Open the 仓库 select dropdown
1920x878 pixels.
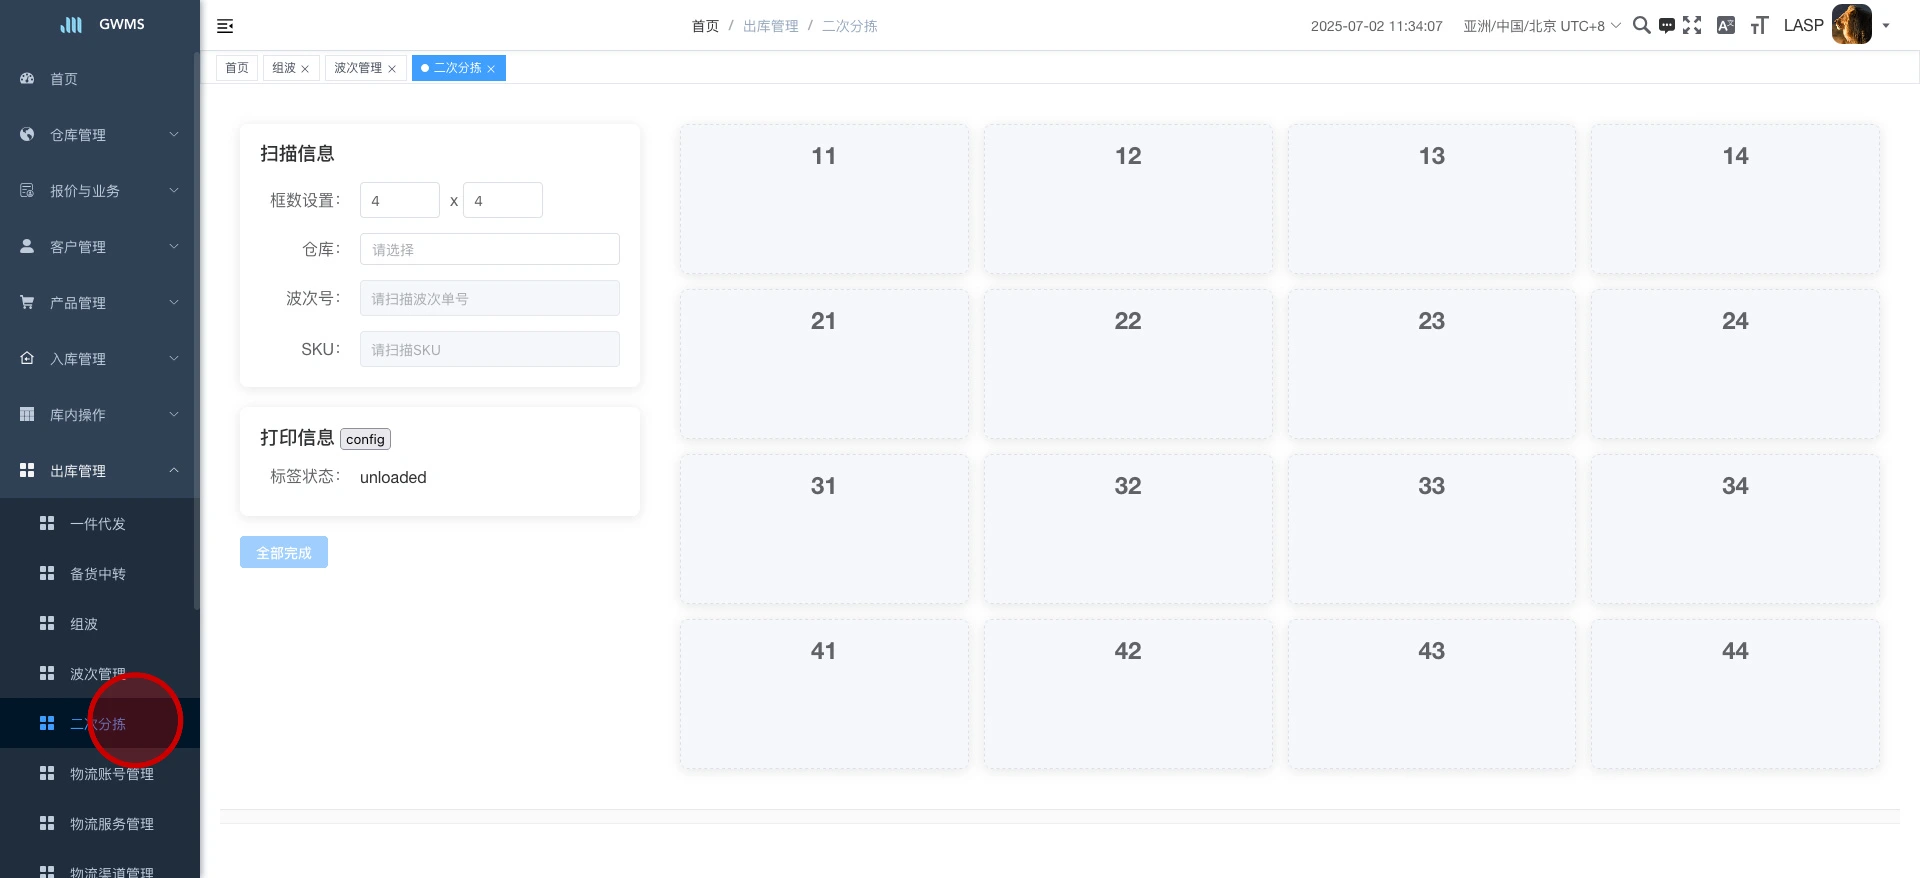489,249
